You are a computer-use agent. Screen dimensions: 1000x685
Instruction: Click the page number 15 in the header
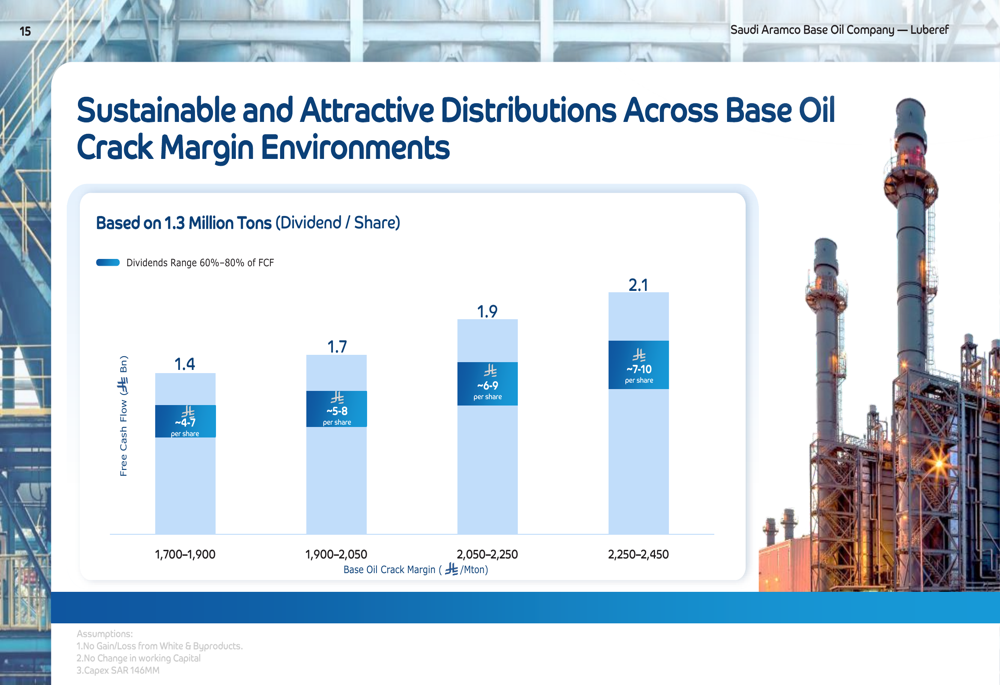[25, 31]
